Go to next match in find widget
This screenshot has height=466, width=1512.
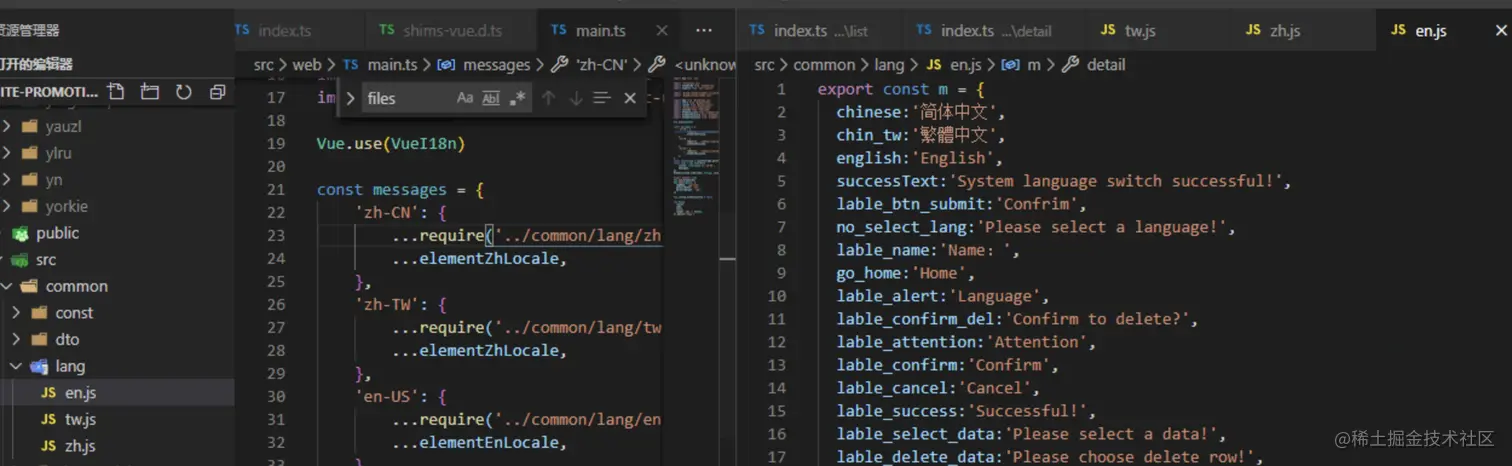pos(575,98)
